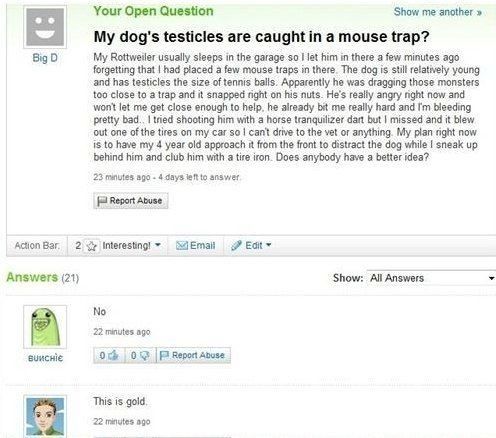
Task: Open the second answerer's cartoon avatar
Action: 45,416
